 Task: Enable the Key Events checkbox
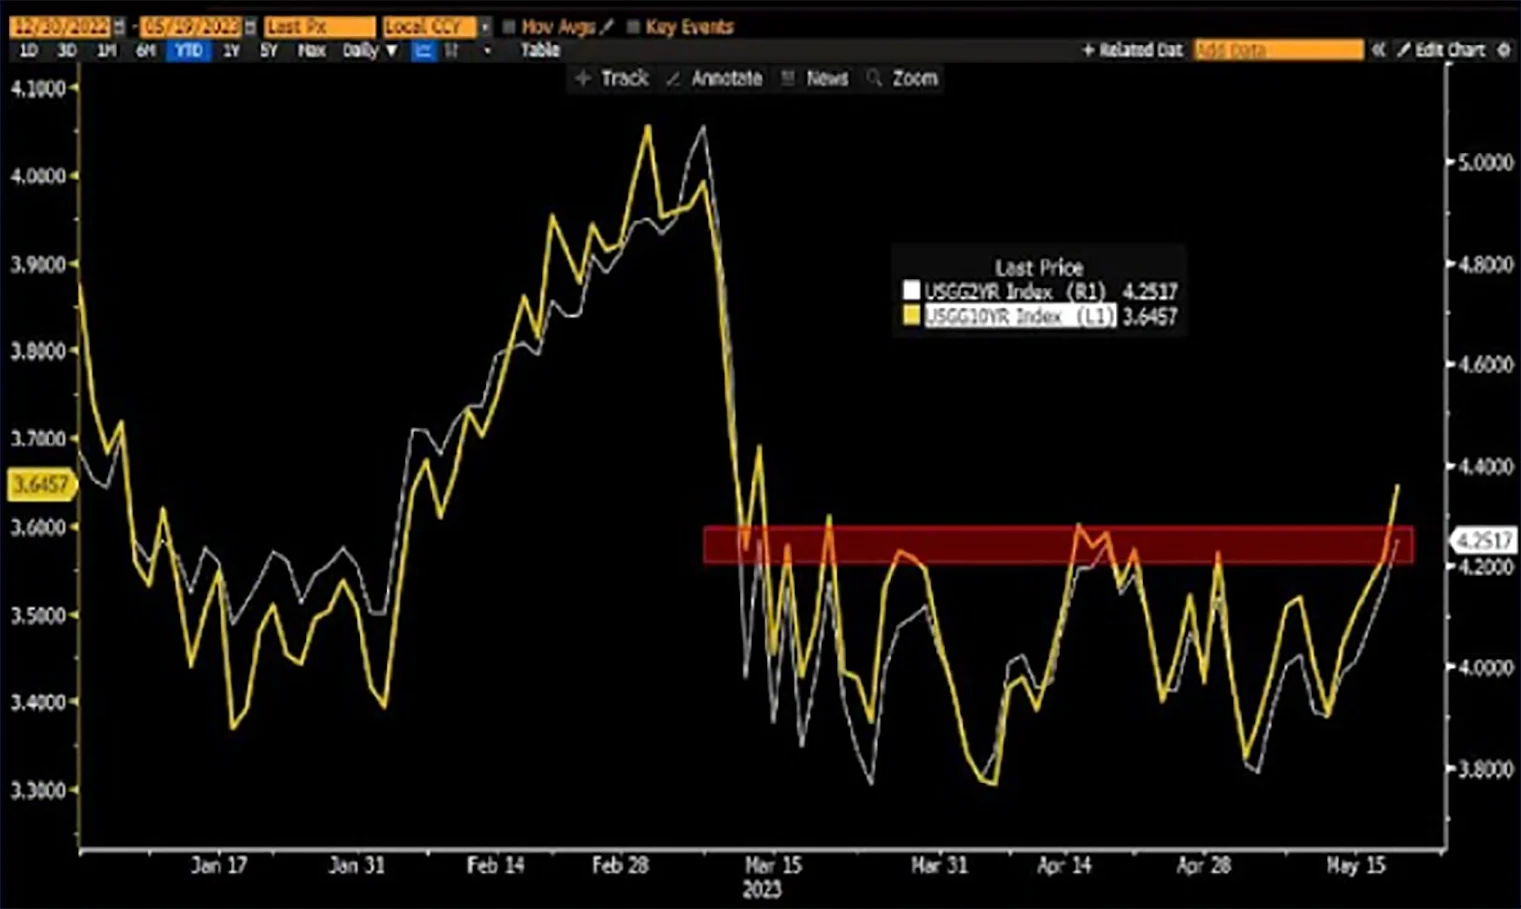pos(633,27)
